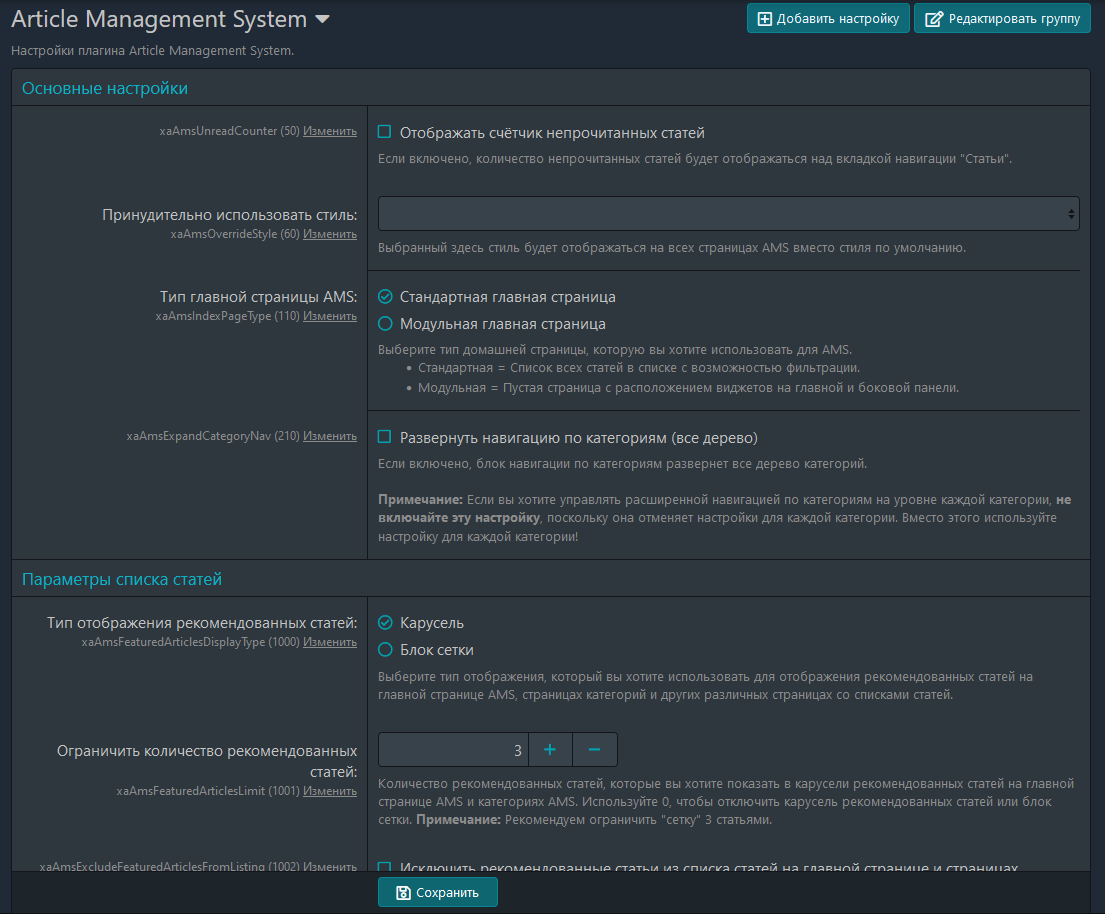Click Изменить link for xaAmsFeaturedArticlesLimit
Image resolution: width=1105 pixels, height=914 pixels.
(330, 791)
